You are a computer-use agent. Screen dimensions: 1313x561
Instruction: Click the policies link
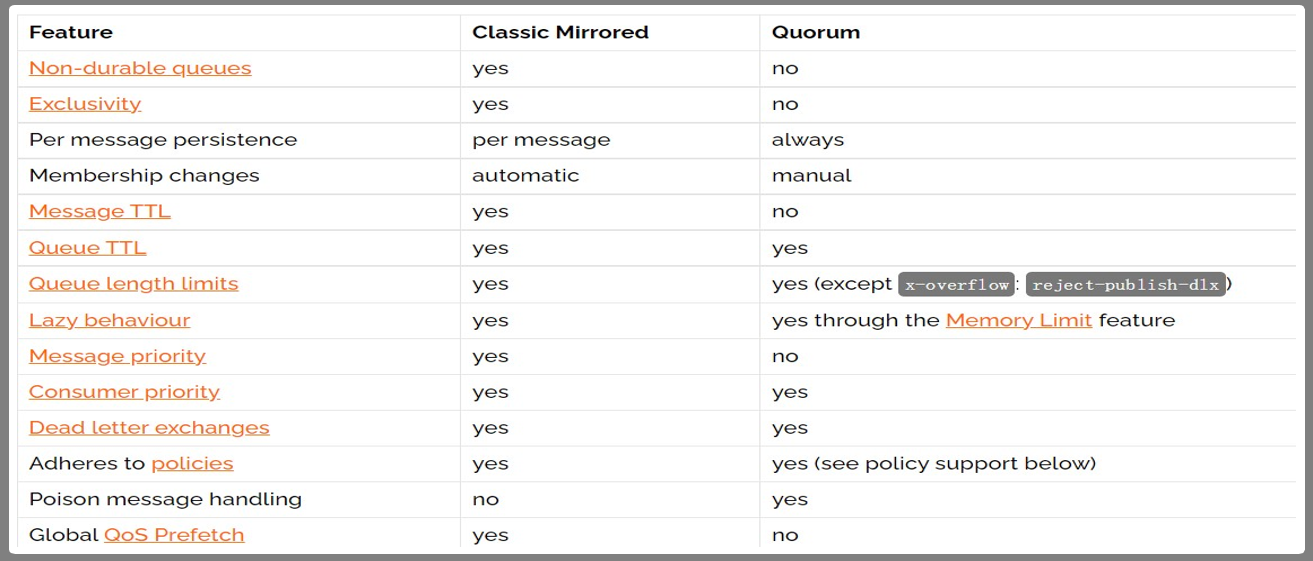[192, 464]
